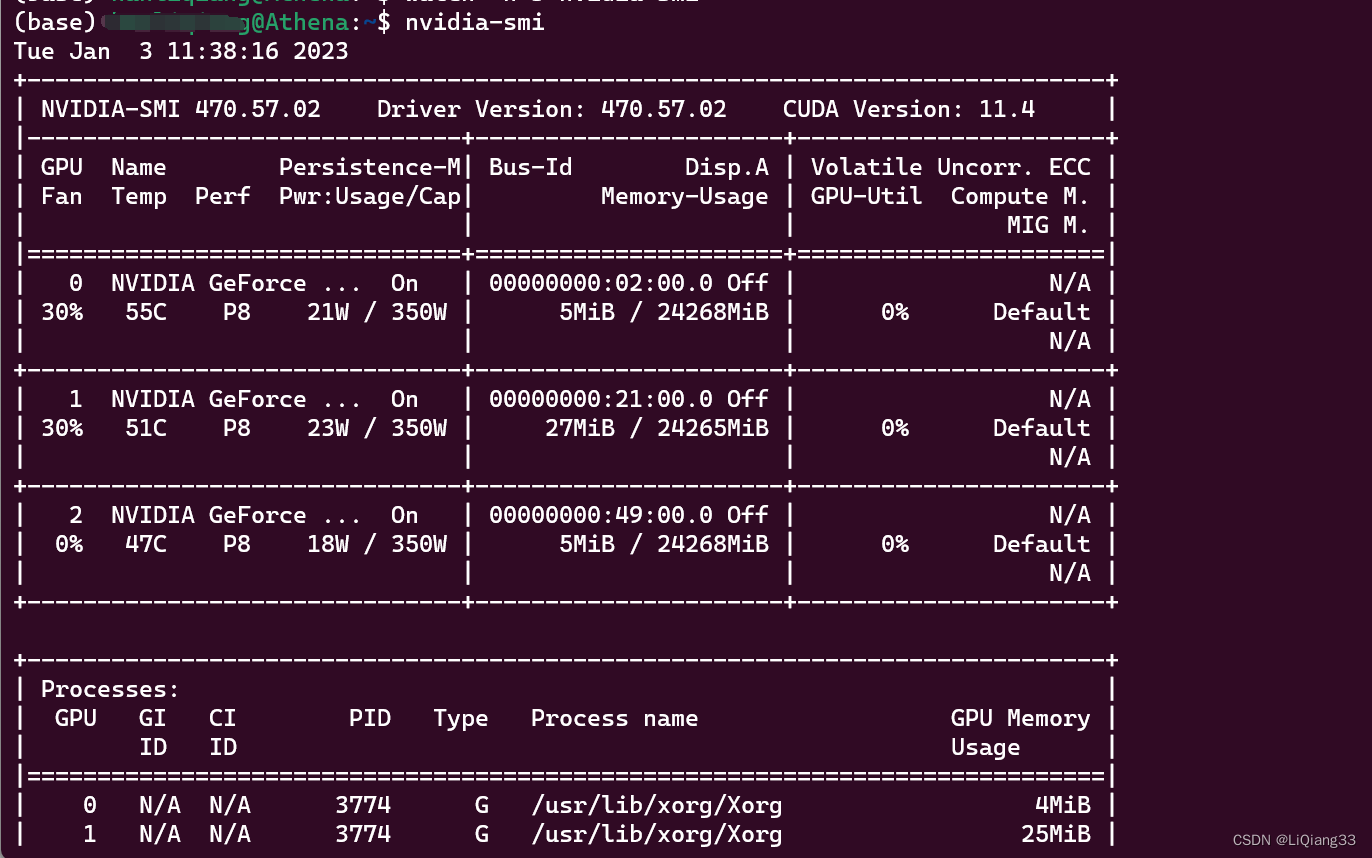This screenshot has width=1372, height=858.
Task: Click the Type column header in Processes
Action: [x=461, y=718]
